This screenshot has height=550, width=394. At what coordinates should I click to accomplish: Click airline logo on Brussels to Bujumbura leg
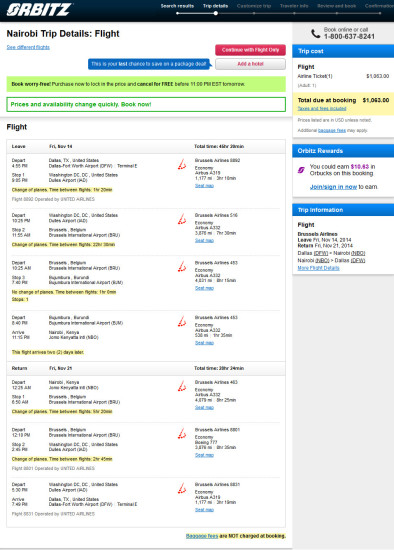pos(182,267)
